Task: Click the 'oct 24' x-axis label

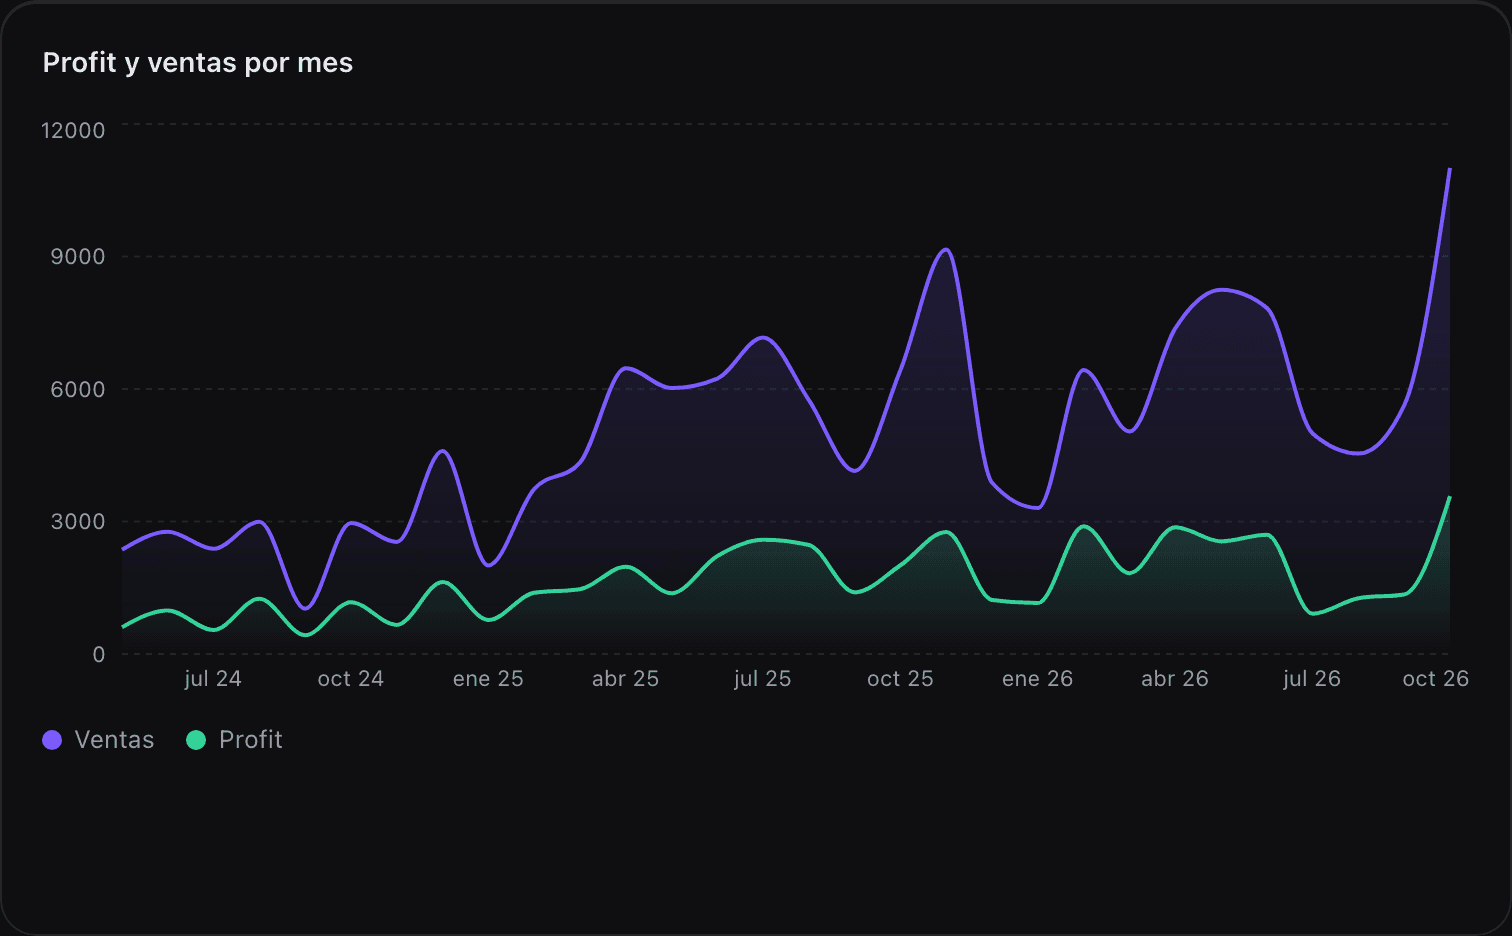Action: click(x=351, y=679)
